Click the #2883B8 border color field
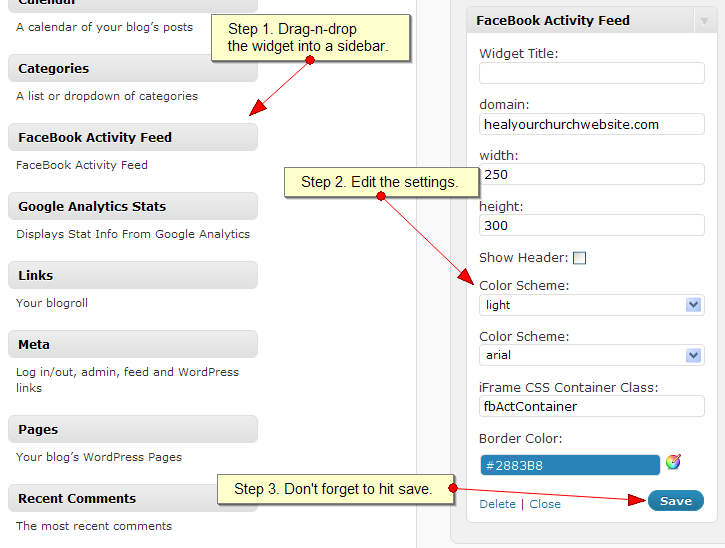This screenshot has height=548, width=725. (x=570, y=465)
